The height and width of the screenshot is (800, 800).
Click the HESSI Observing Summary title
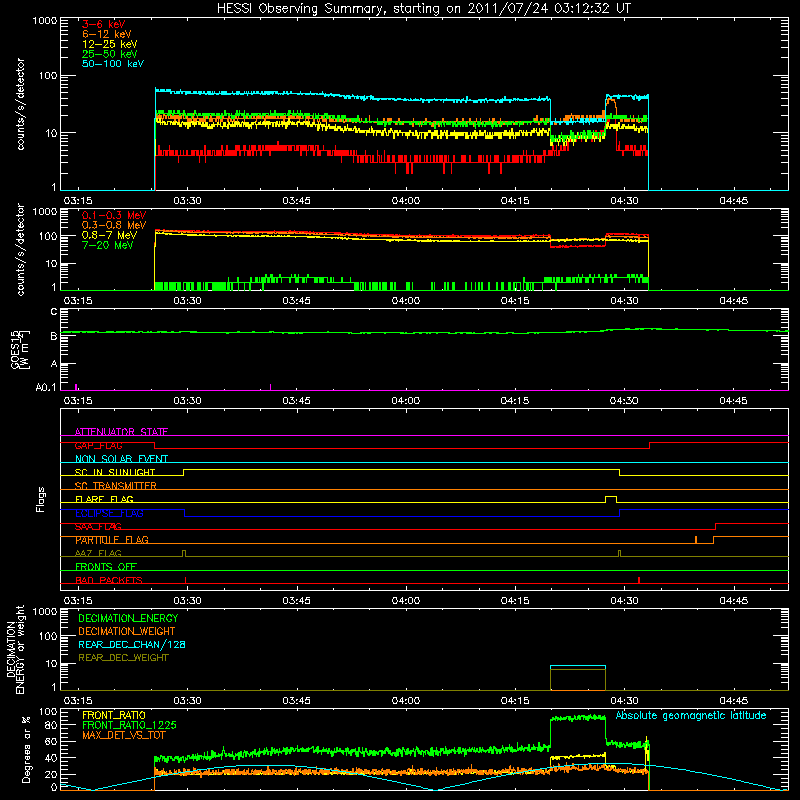(x=423, y=9)
